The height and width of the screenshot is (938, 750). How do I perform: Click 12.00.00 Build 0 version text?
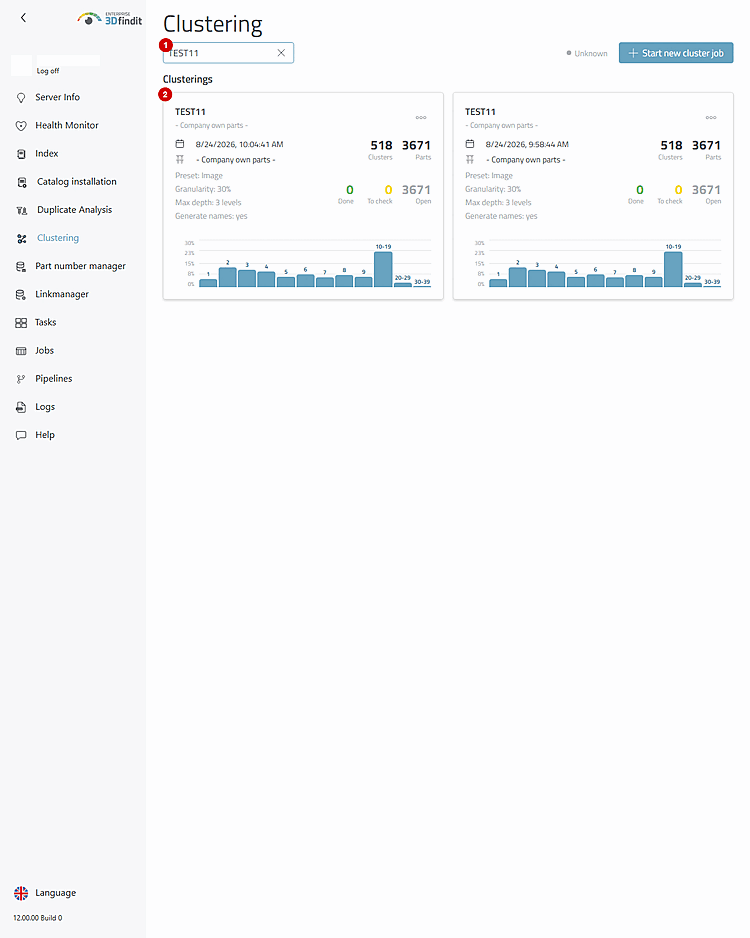[x=38, y=918]
